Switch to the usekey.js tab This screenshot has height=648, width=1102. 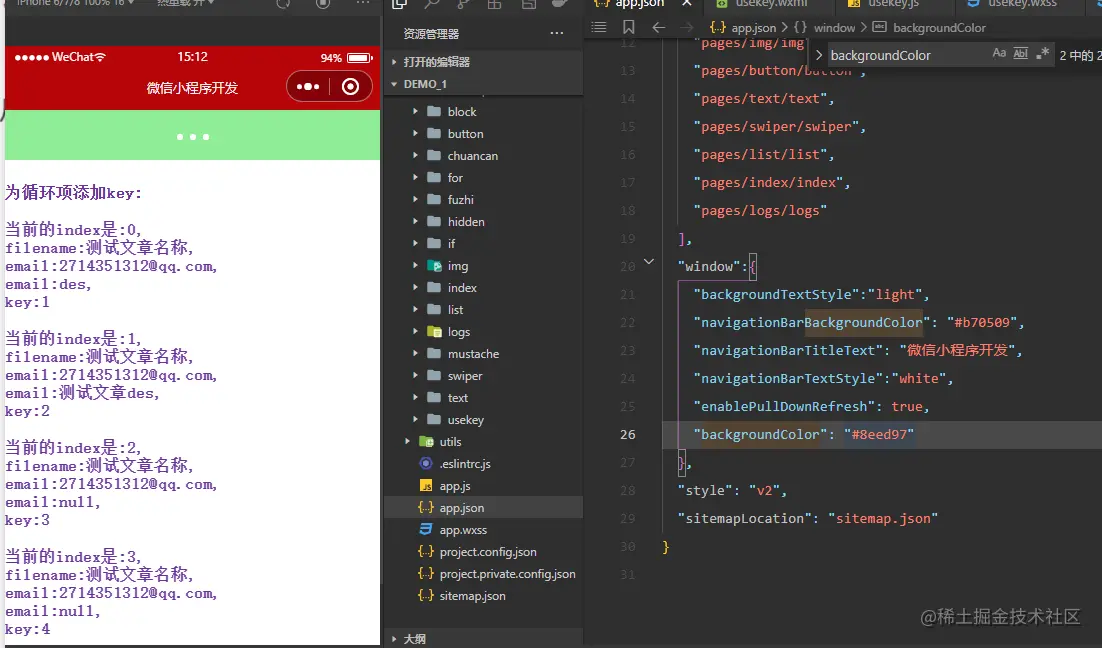tap(893, 4)
